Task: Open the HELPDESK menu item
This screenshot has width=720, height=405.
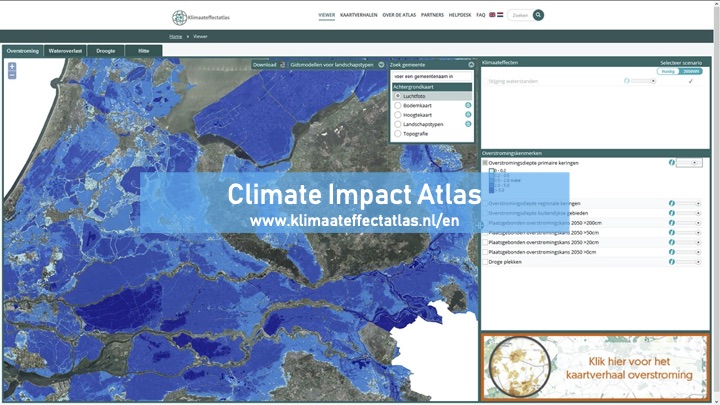Action: click(460, 15)
